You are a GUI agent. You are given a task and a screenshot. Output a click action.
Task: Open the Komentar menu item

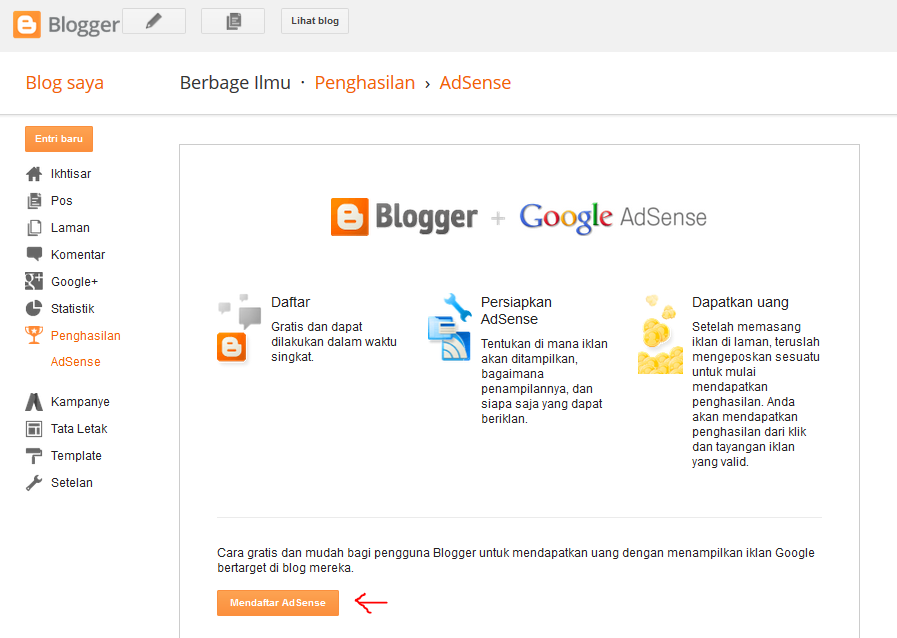coord(78,255)
